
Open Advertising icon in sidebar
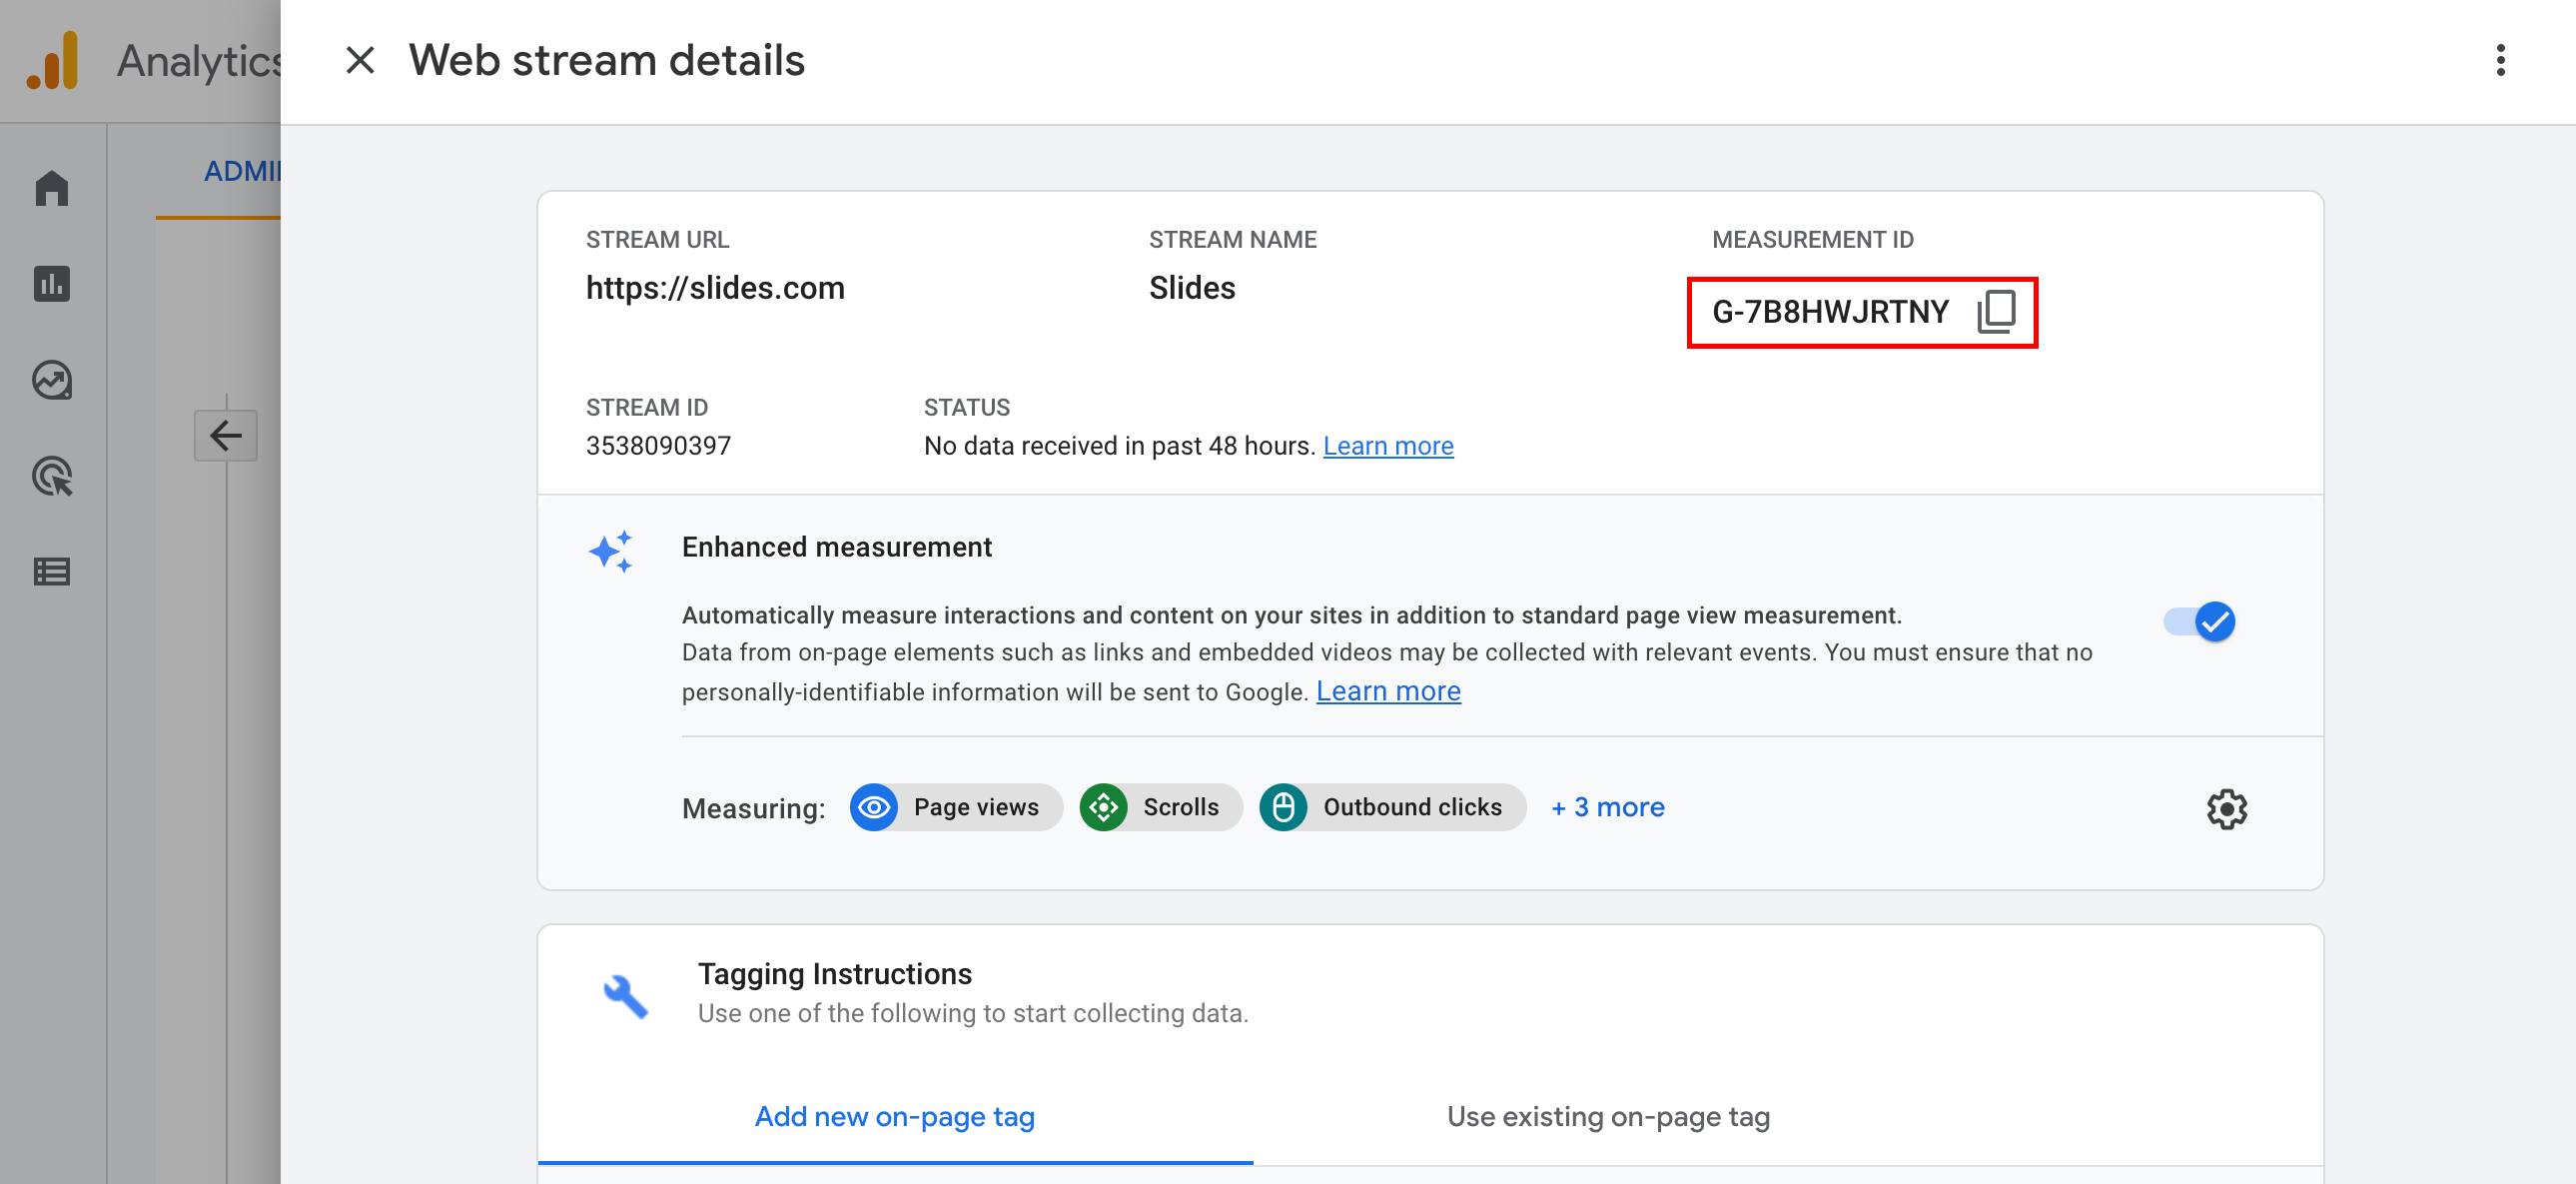pos(52,476)
